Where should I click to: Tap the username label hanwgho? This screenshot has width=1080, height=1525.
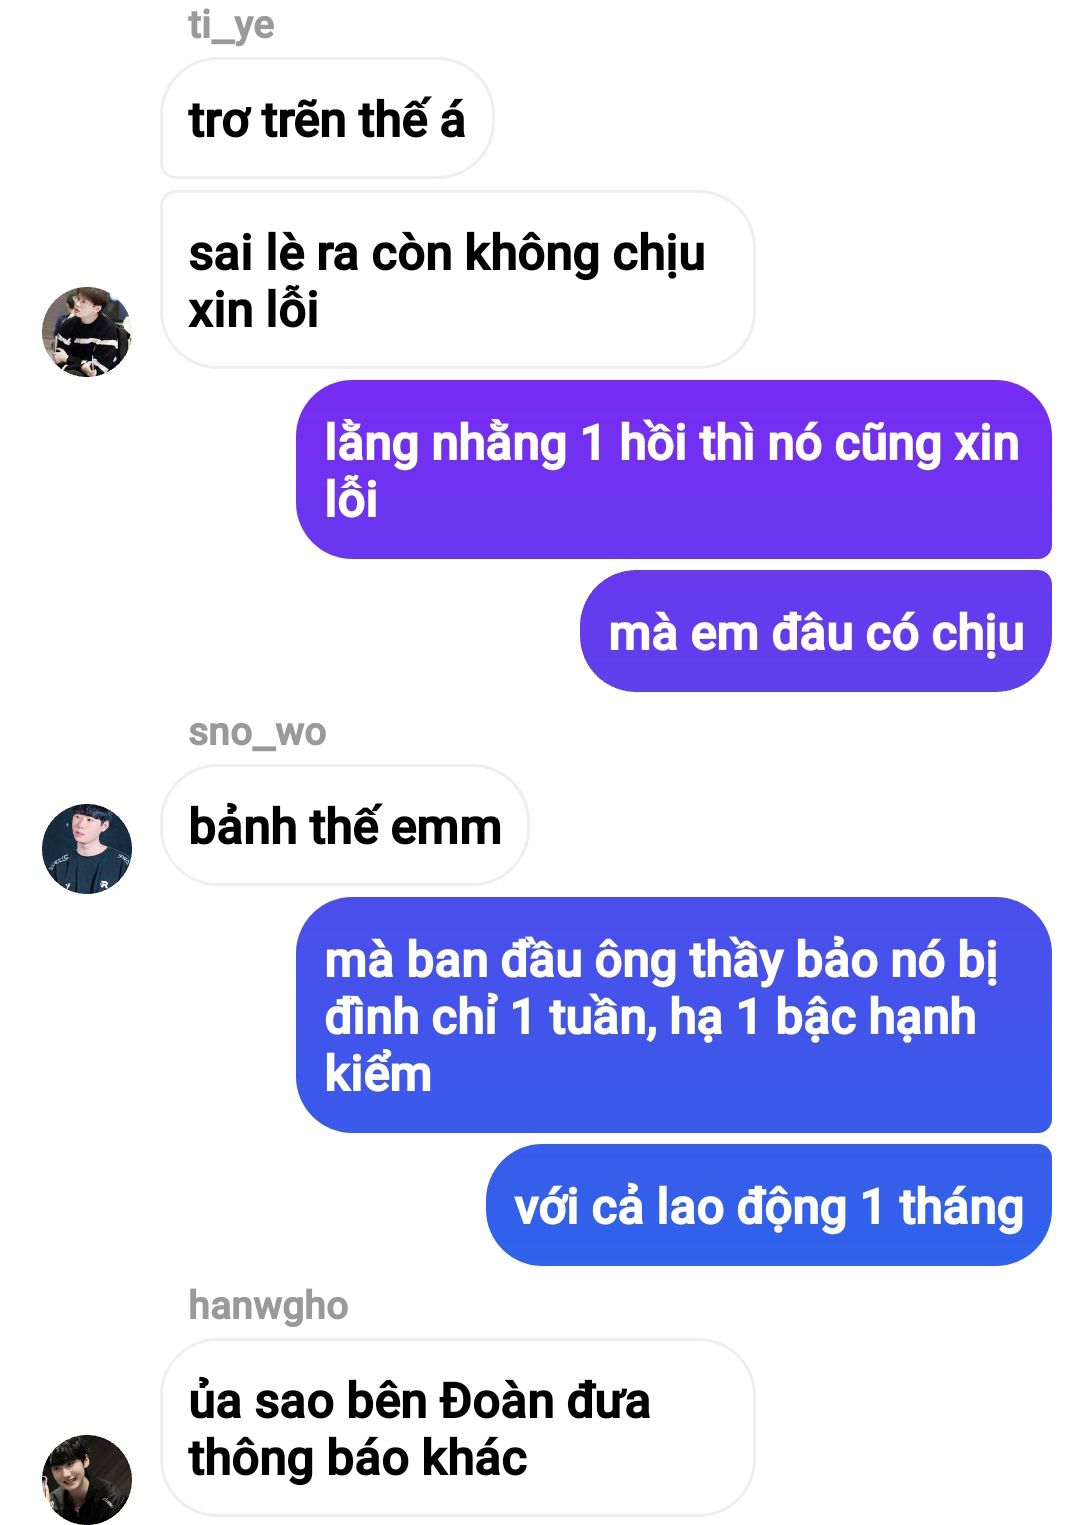[x=268, y=1306]
